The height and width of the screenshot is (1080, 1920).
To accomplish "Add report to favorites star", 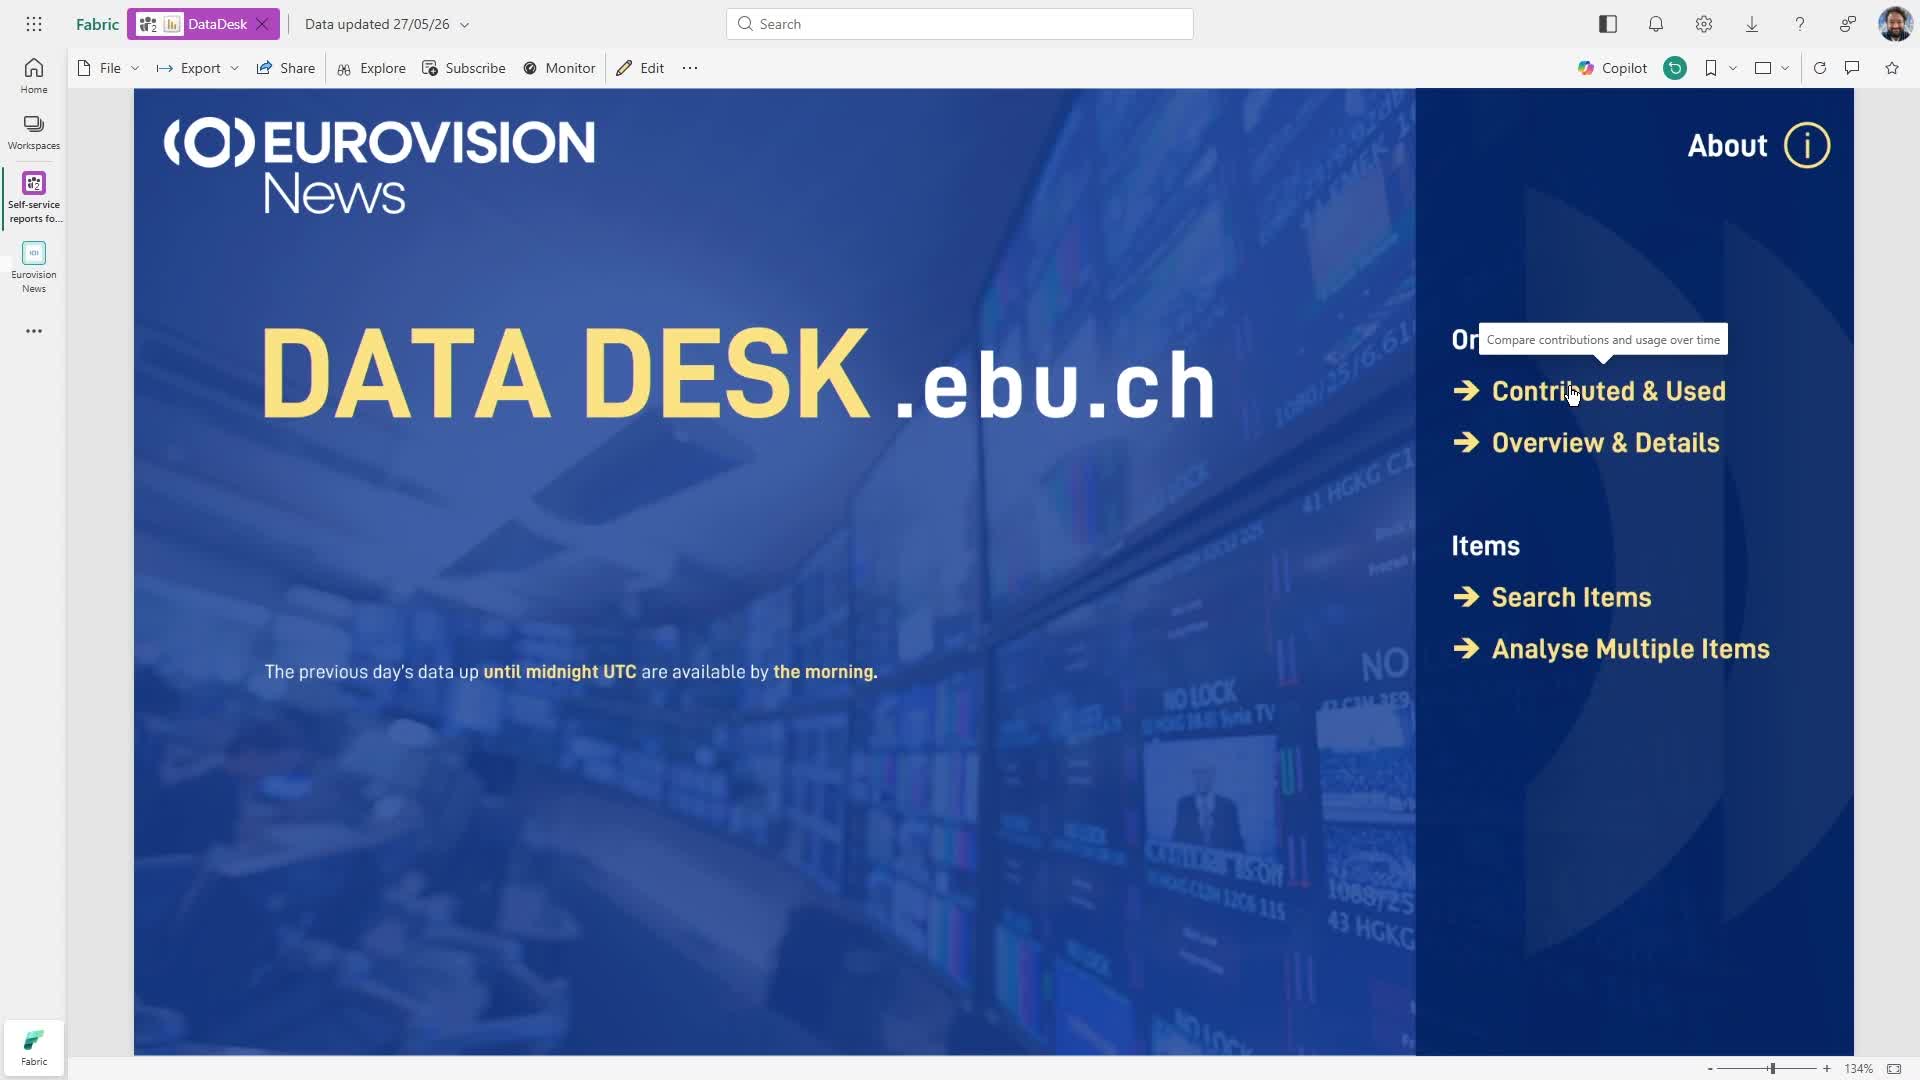I will (1892, 68).
